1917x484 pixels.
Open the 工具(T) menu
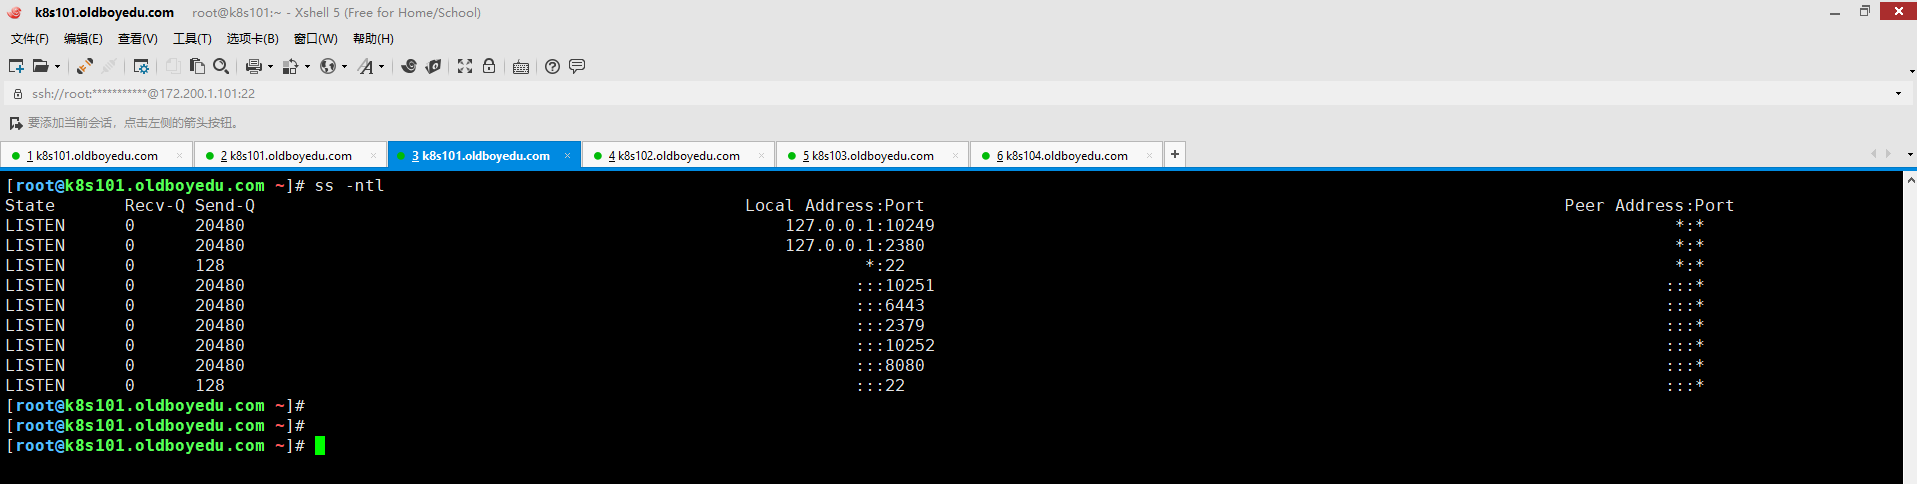pos(192,39)
